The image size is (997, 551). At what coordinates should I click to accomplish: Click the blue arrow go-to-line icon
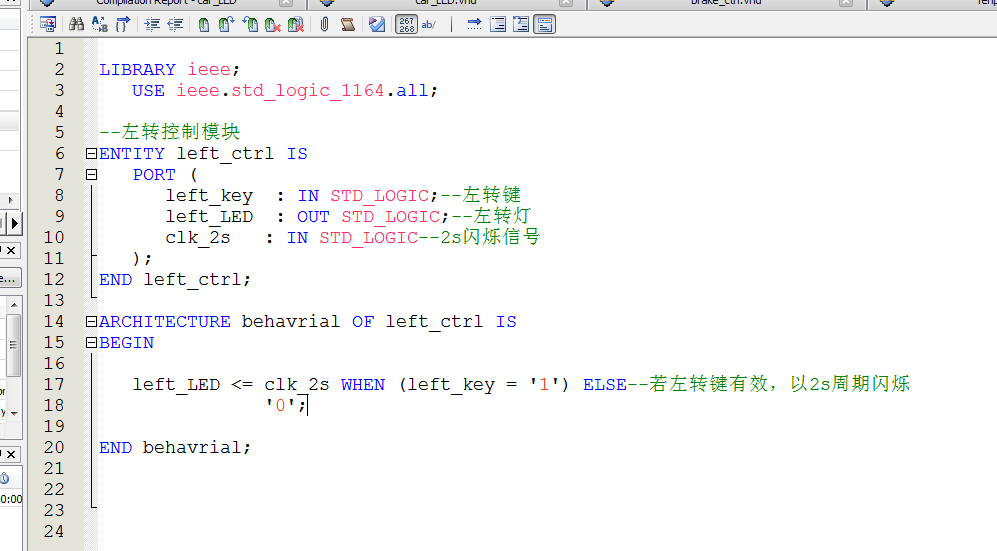[x=474, y=24]
